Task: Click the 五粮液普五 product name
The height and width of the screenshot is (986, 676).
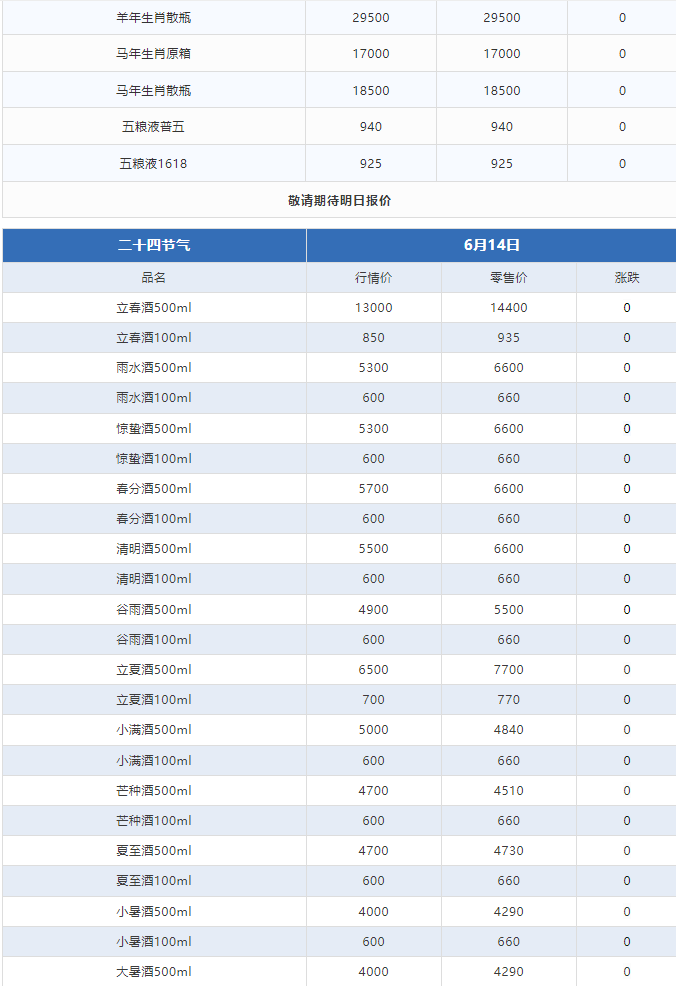Action: pyautogui.click(x=153, y=126)
